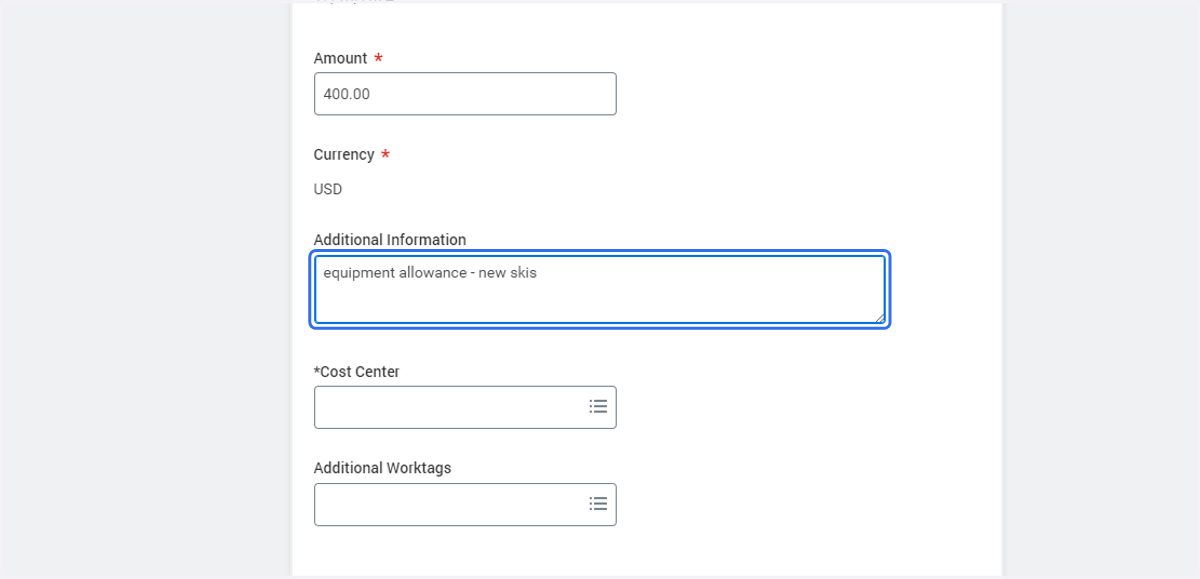The height and width of the screenshot is (579, 1200).
Task: Open the Cost Center prompt list icon
Action: [x=598, y=407]
